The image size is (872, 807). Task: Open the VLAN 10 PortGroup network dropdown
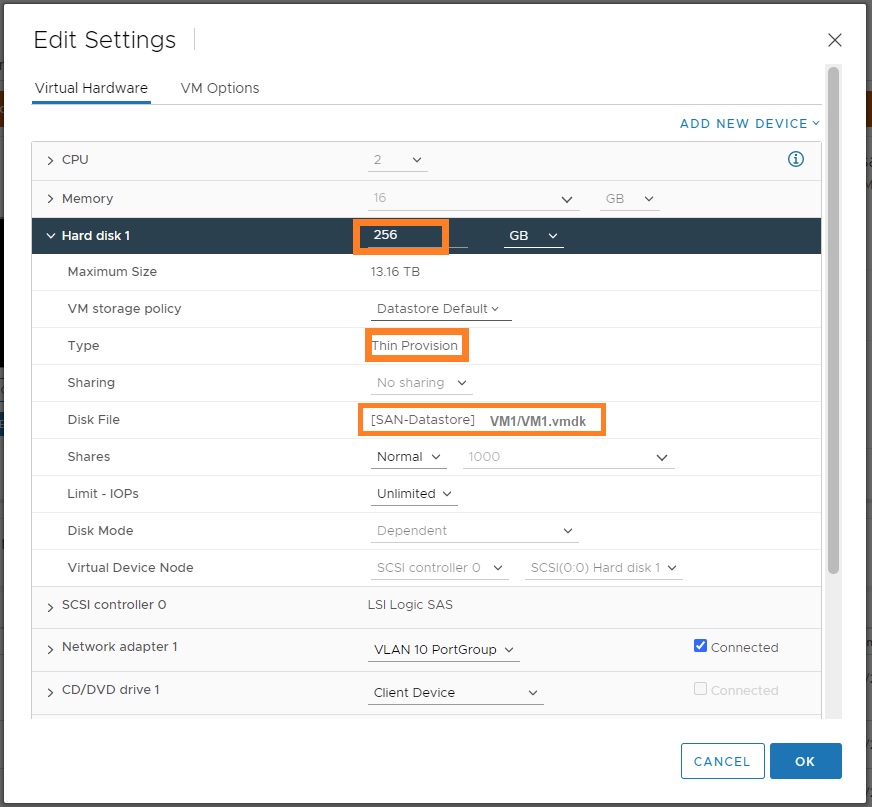[x=444, y=650]
